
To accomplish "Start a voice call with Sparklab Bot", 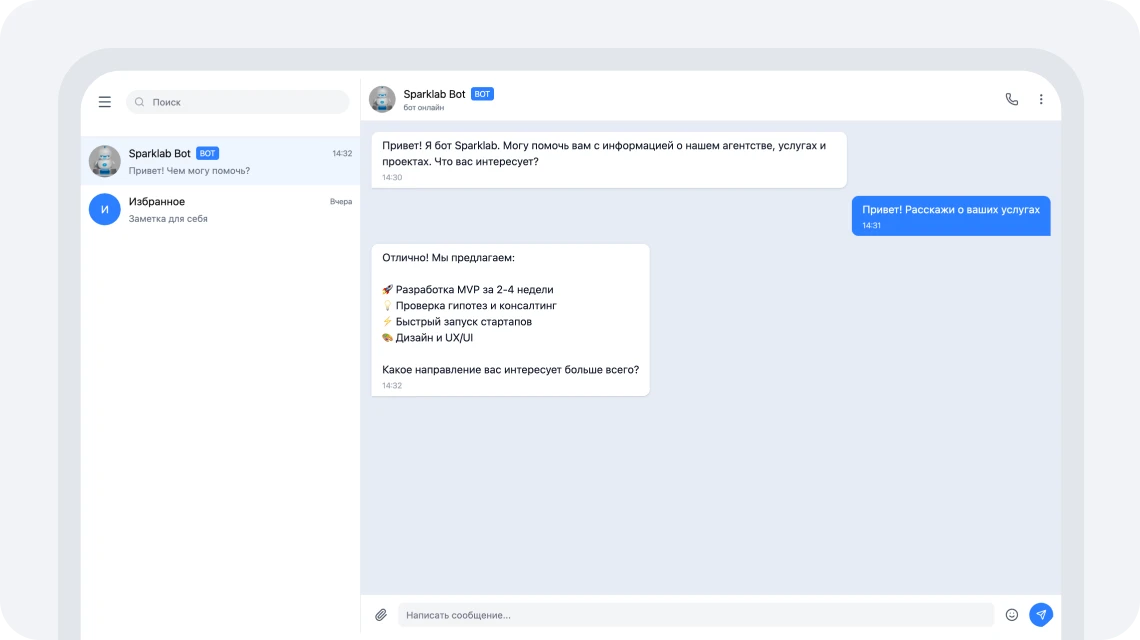I will [1011, 99].
